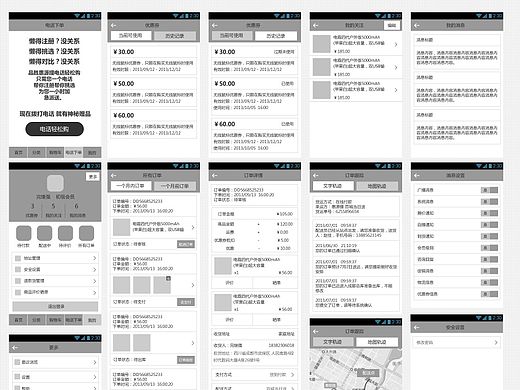Tap the square icon beside 商品评价晒单
Image resolution: width=520 pixels, height=390 pixels.
click(18, 292)
